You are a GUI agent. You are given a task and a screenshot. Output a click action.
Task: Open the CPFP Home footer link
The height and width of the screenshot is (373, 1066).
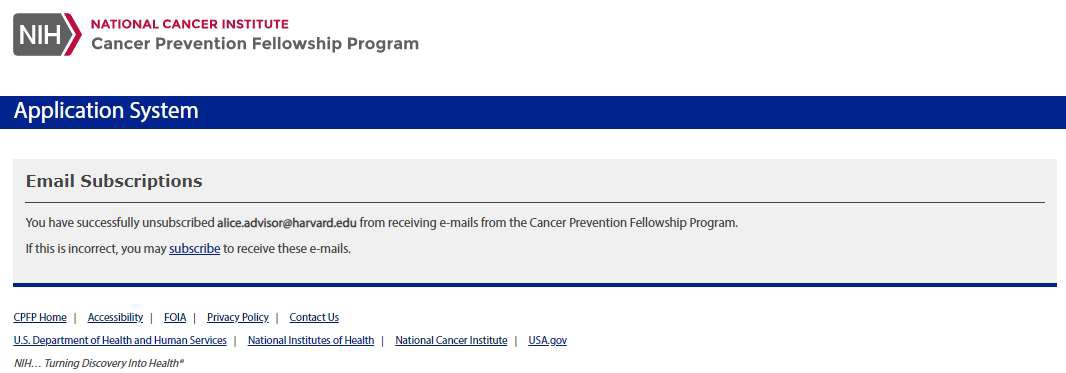(x=40, y=317)
